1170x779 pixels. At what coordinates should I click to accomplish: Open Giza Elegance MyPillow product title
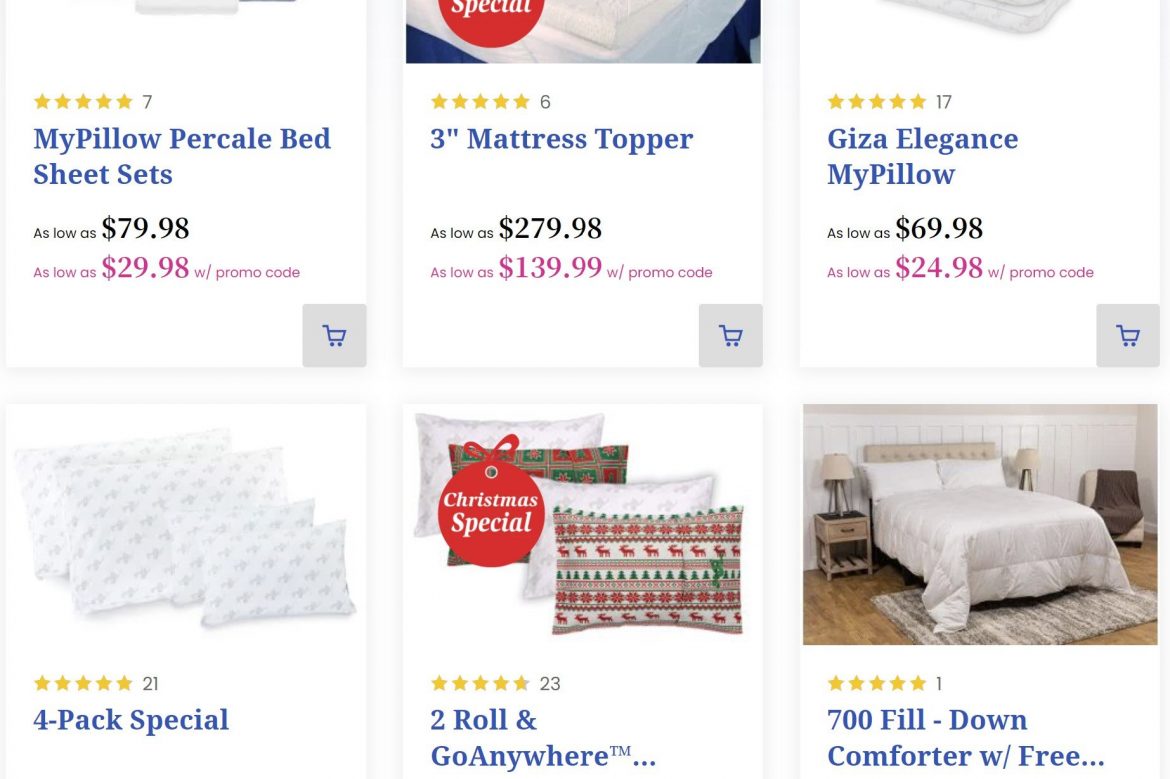(921, 156)
